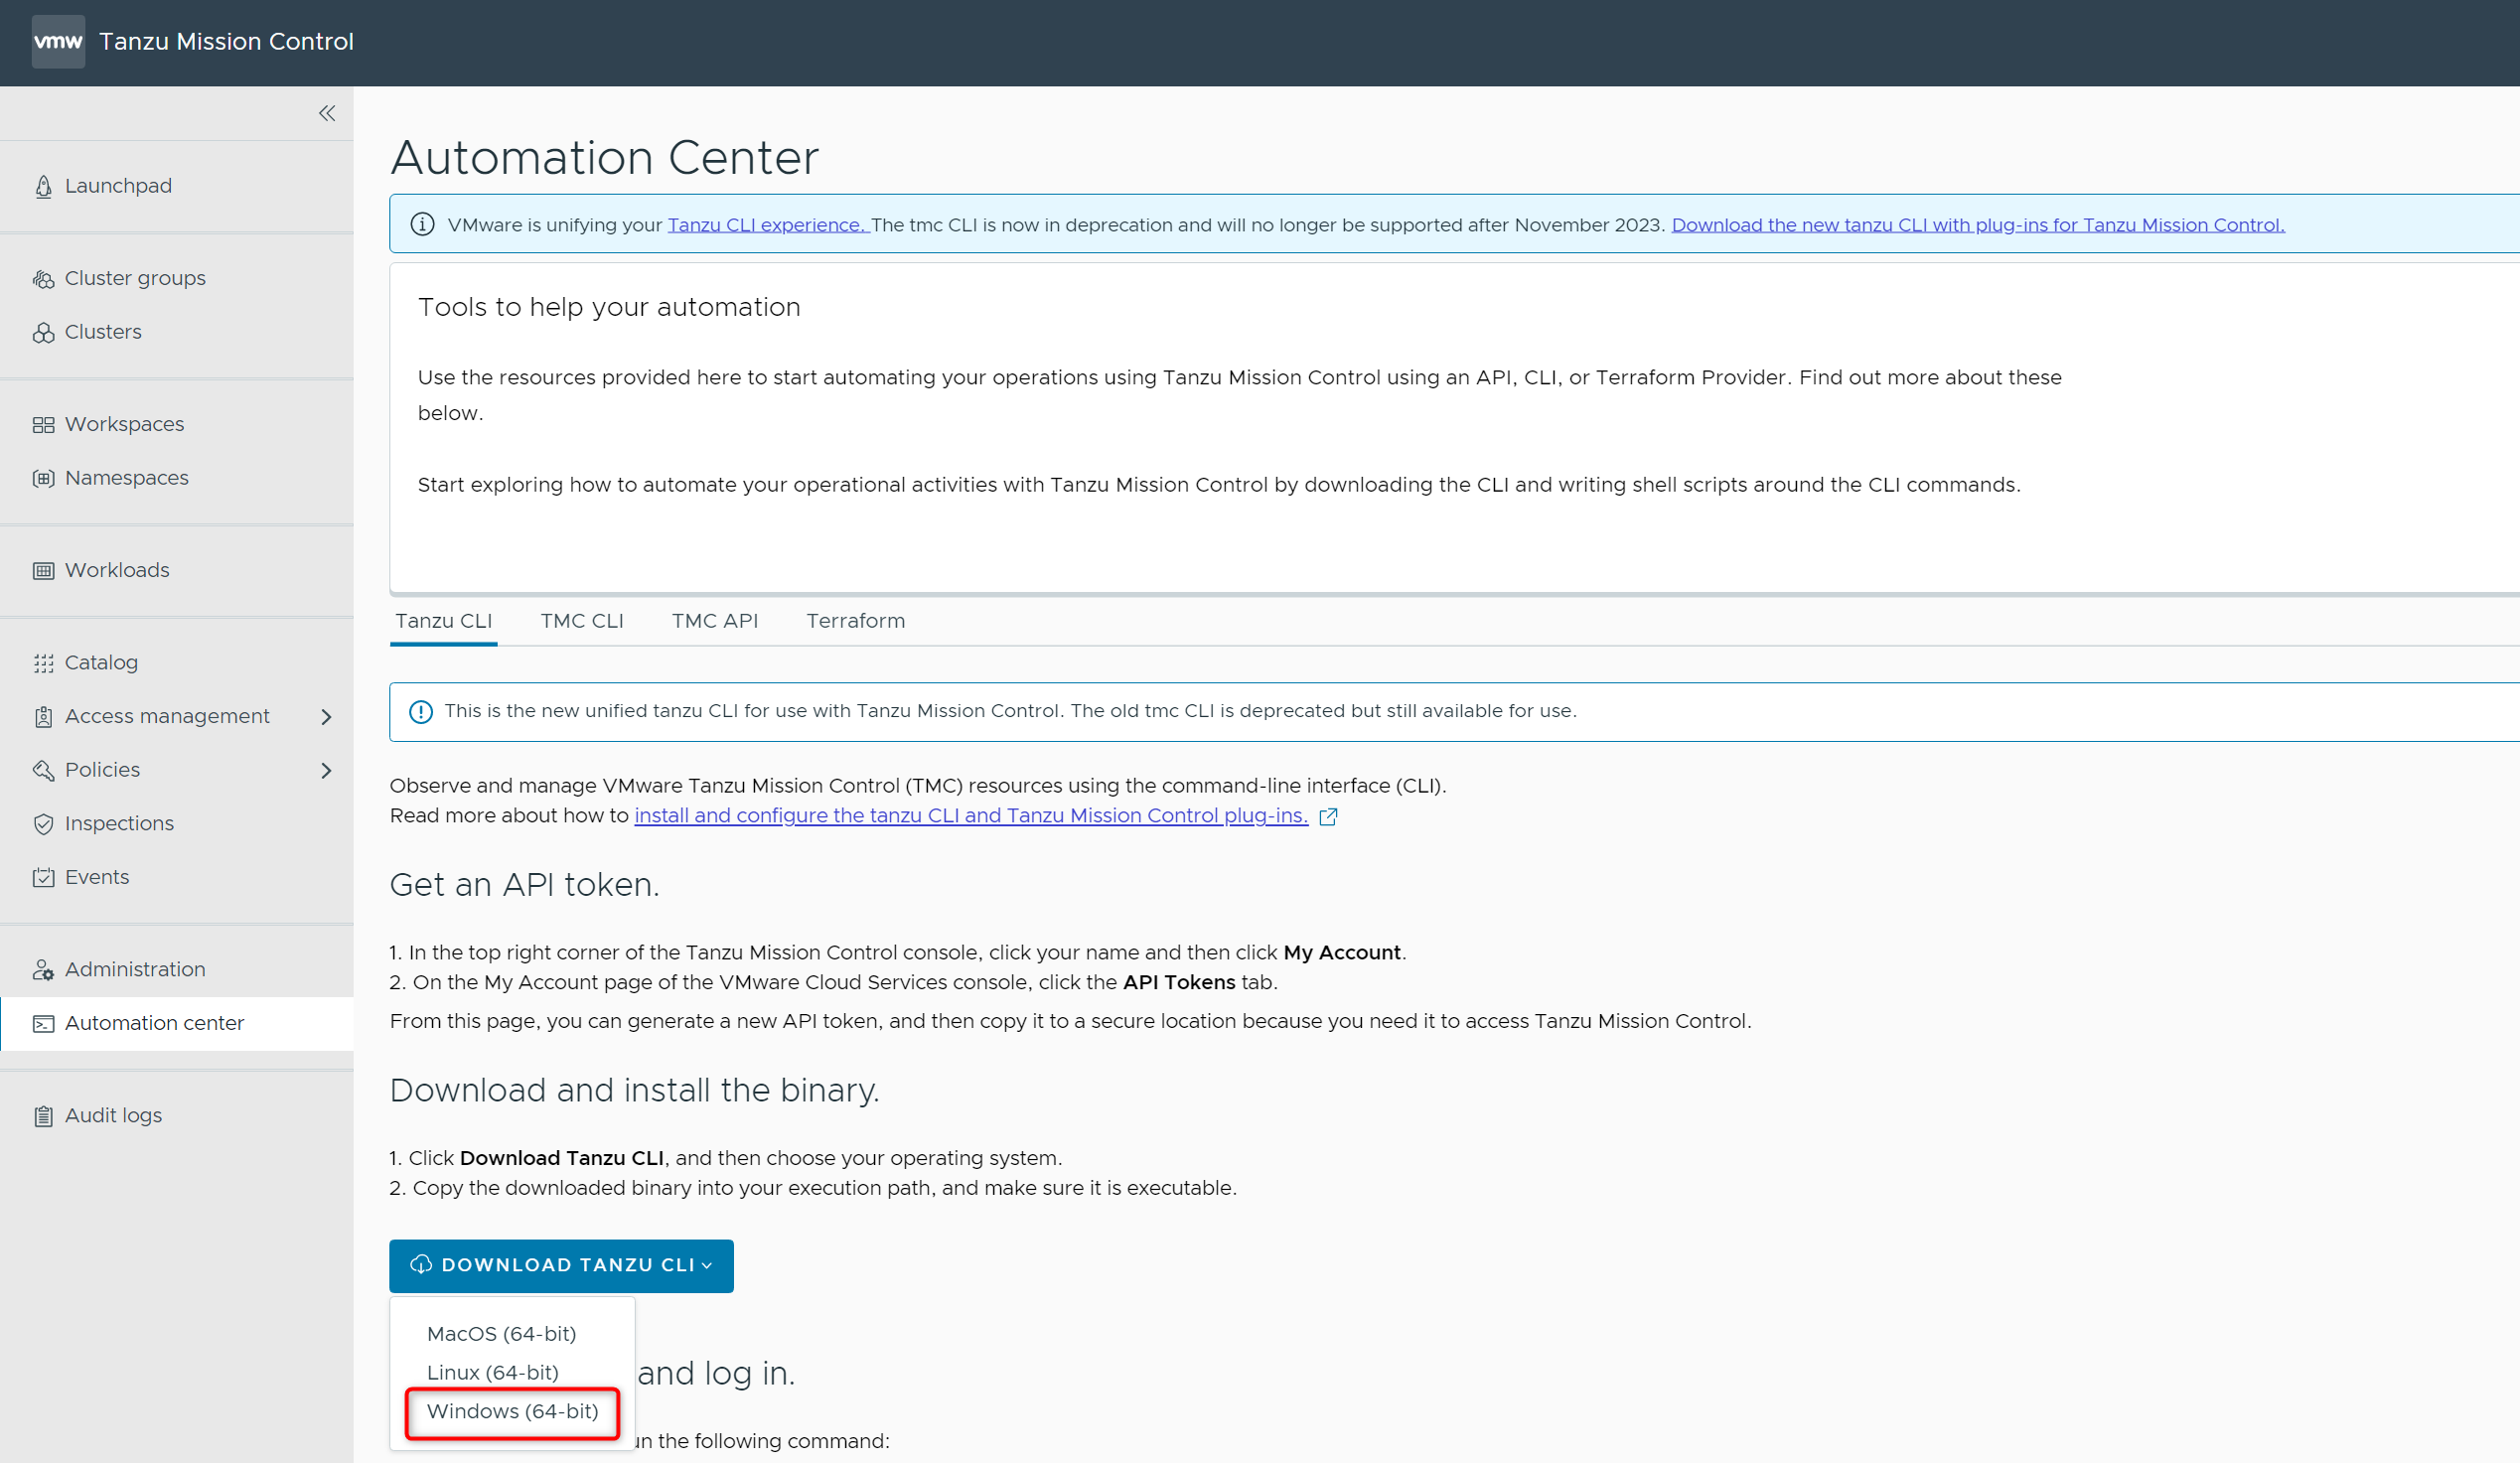Click the Events calendar icon
The width and height of the screenshot is (2520, 1463).
[x=43, y=878]
